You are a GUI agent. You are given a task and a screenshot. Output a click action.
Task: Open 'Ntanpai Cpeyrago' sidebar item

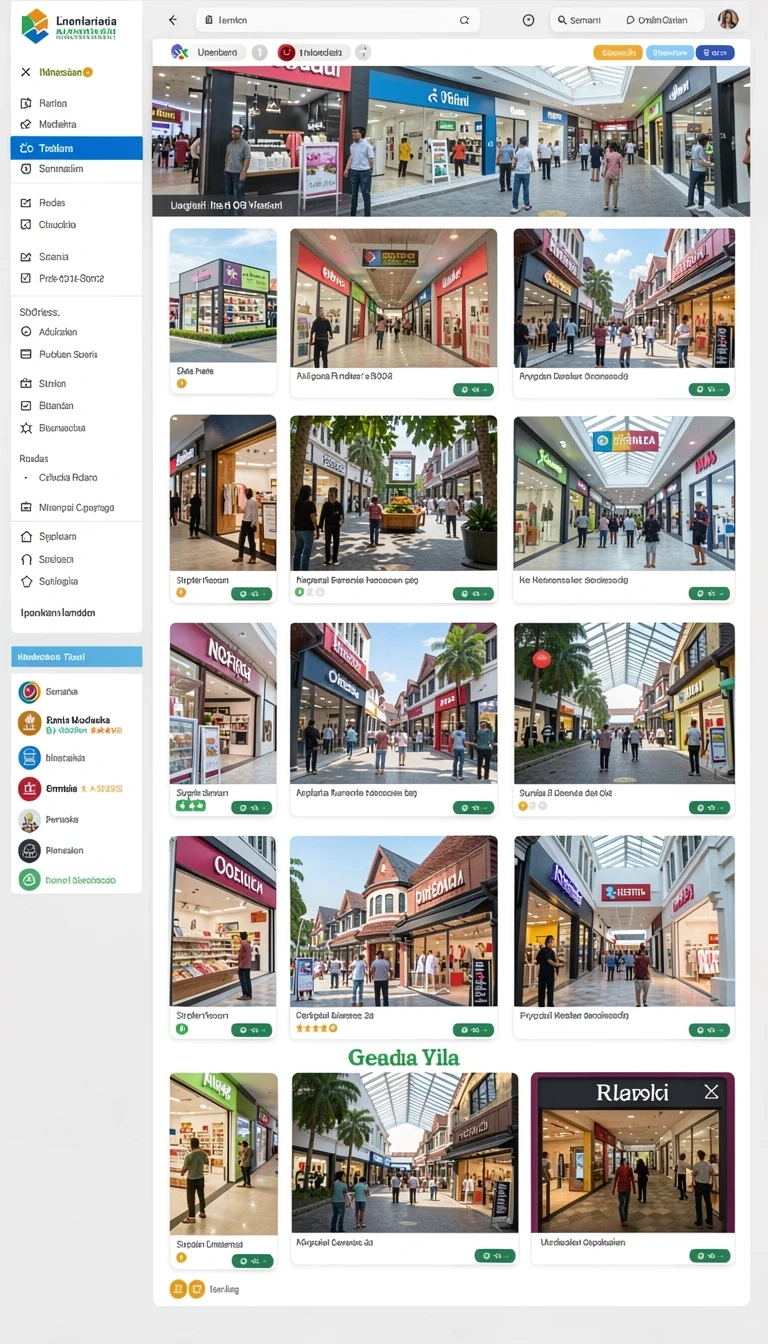pyautogui.click(x=76, y=507)
